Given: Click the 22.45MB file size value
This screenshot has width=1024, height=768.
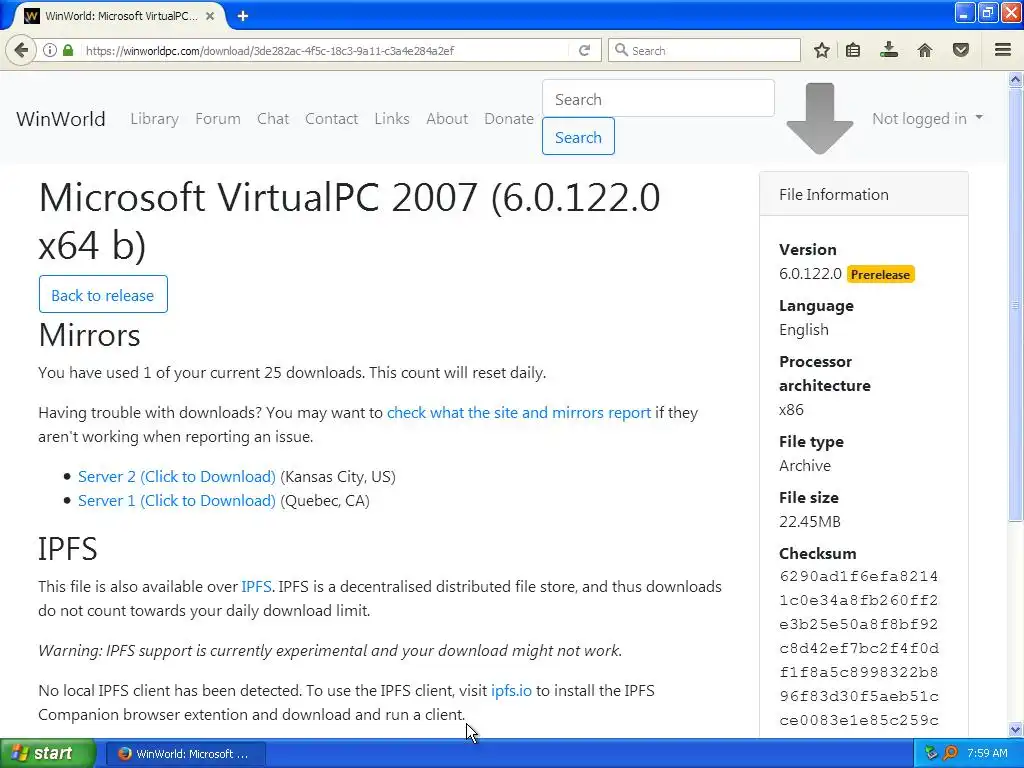Looking at the screenshot, I should 810,522.
